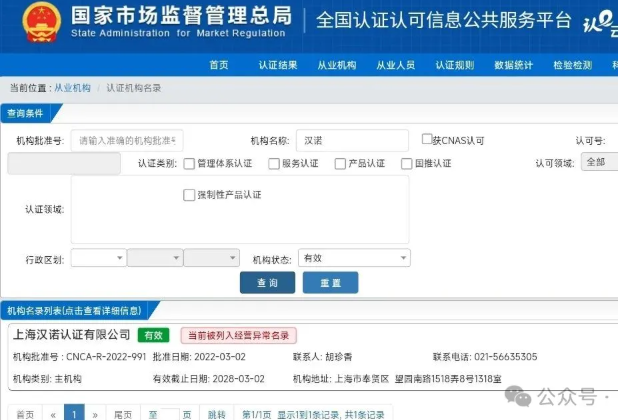Follow the 从业机构 breadcrumb link

[72, 88]
